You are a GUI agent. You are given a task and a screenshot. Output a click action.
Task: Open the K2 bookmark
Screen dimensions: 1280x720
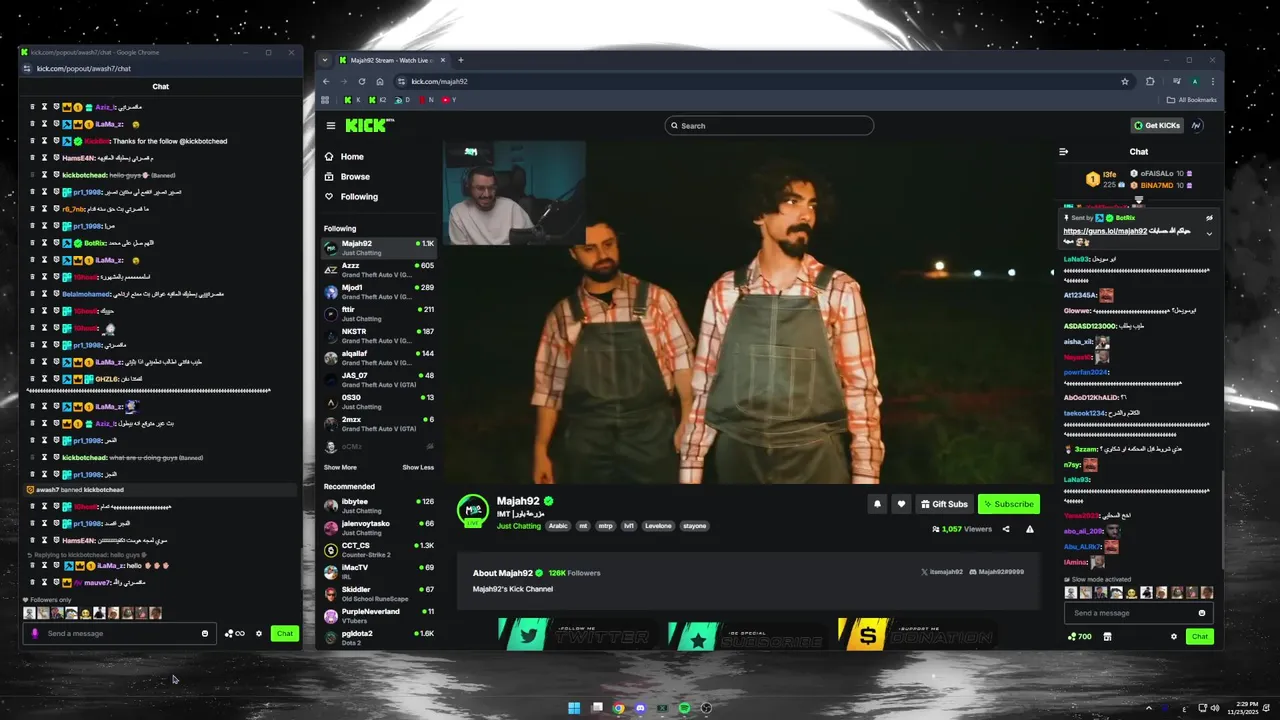(377, 100)
